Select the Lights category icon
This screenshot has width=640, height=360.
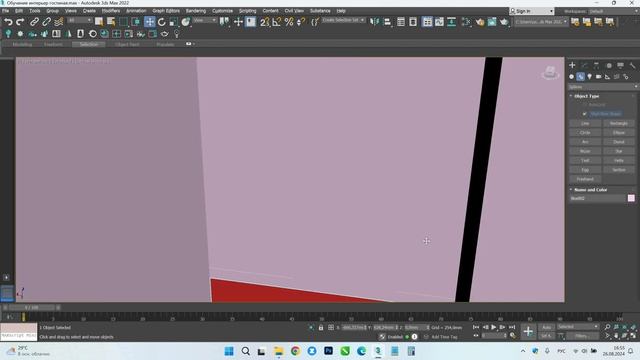(x=589, y=77)
